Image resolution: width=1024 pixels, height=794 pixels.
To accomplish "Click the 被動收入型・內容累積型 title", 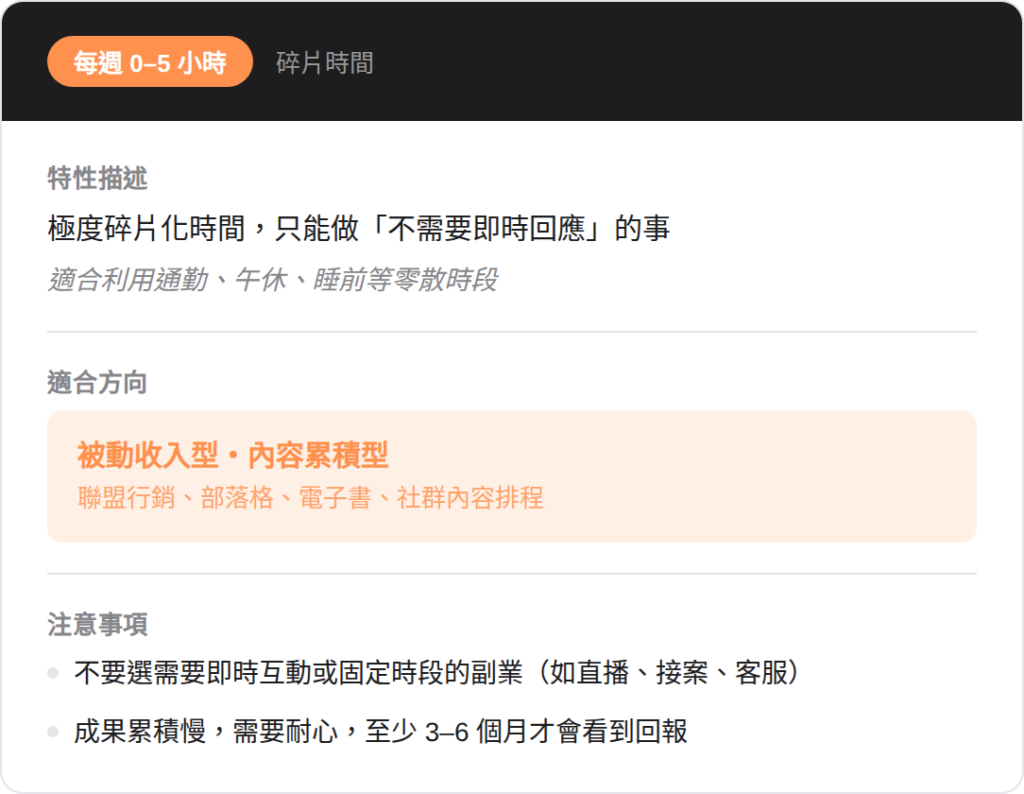I will point(232,456).
